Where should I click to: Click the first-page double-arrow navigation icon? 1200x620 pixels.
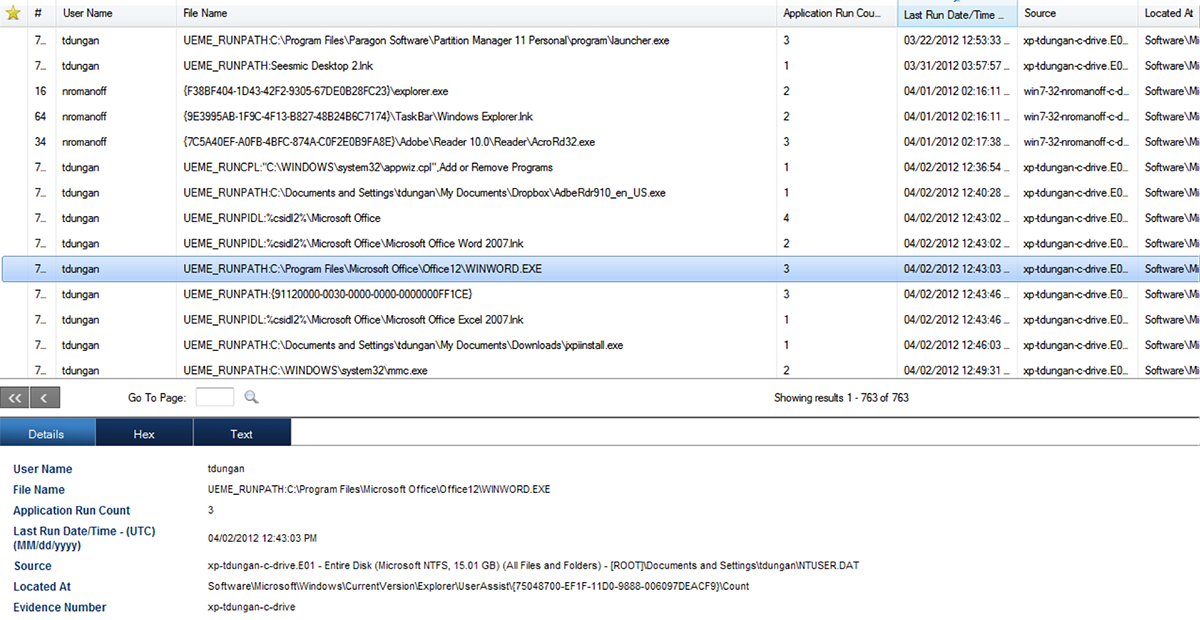tap(15, 397)
